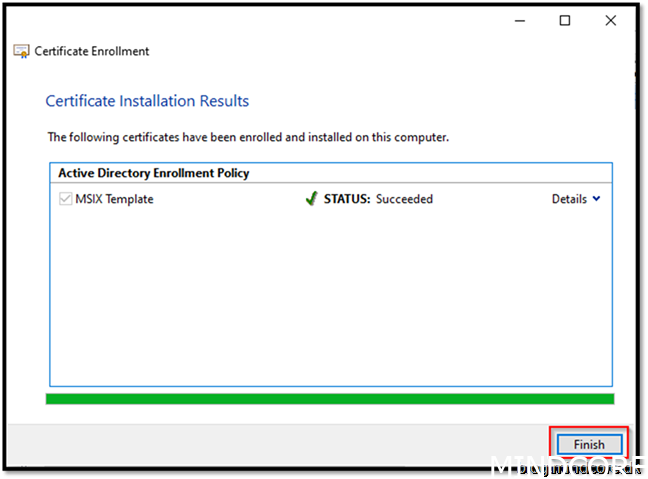Click the enrolled certificates description sentence

[248, 137]
